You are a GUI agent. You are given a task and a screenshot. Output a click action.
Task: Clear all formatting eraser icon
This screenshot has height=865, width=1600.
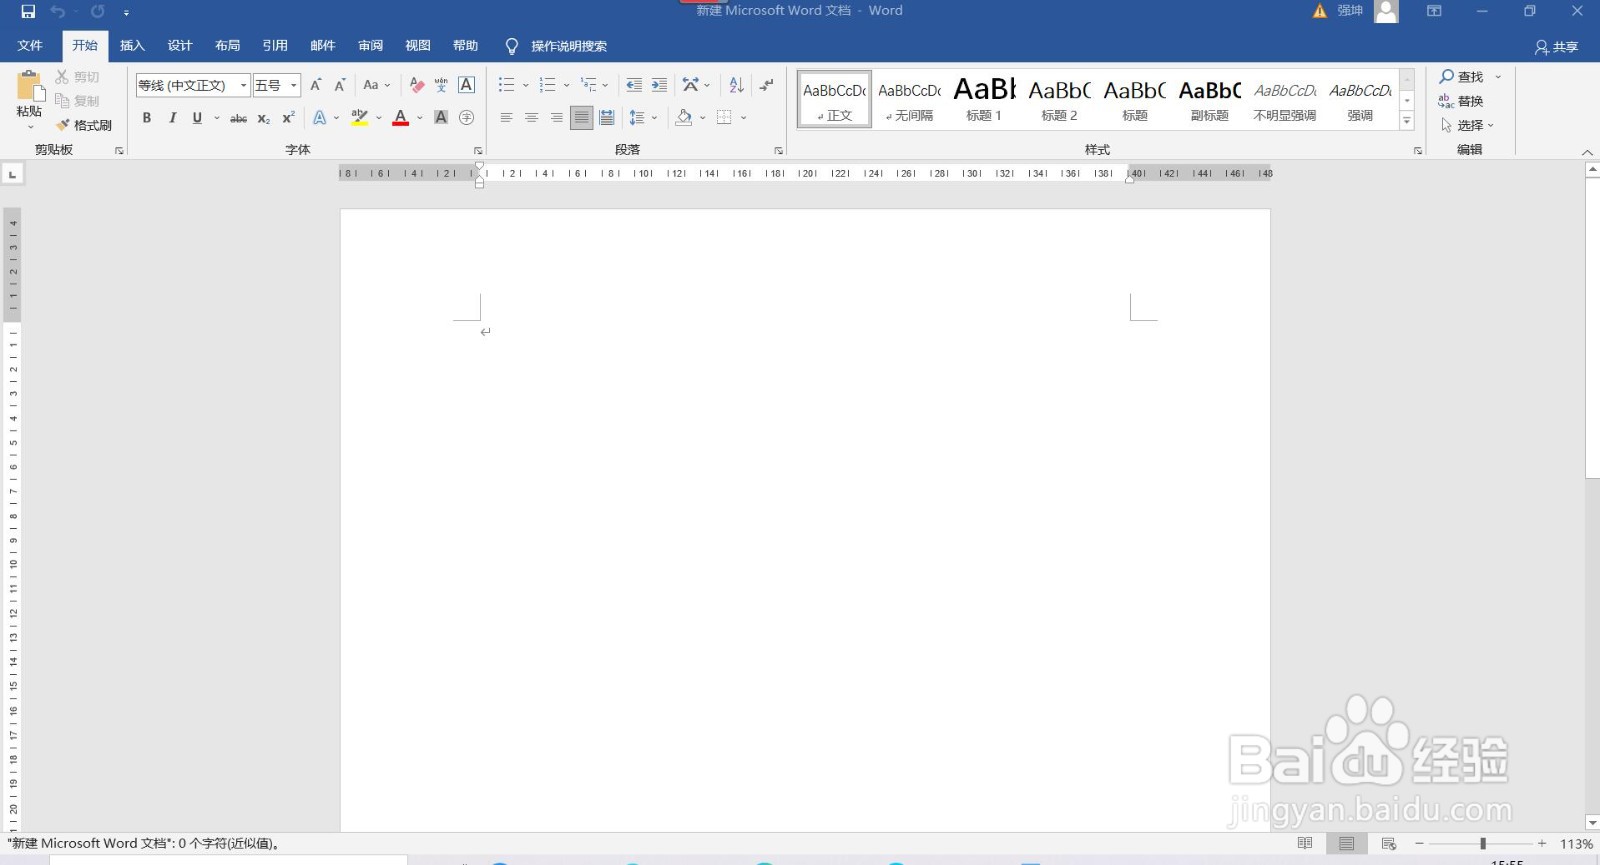pos(417,85)
